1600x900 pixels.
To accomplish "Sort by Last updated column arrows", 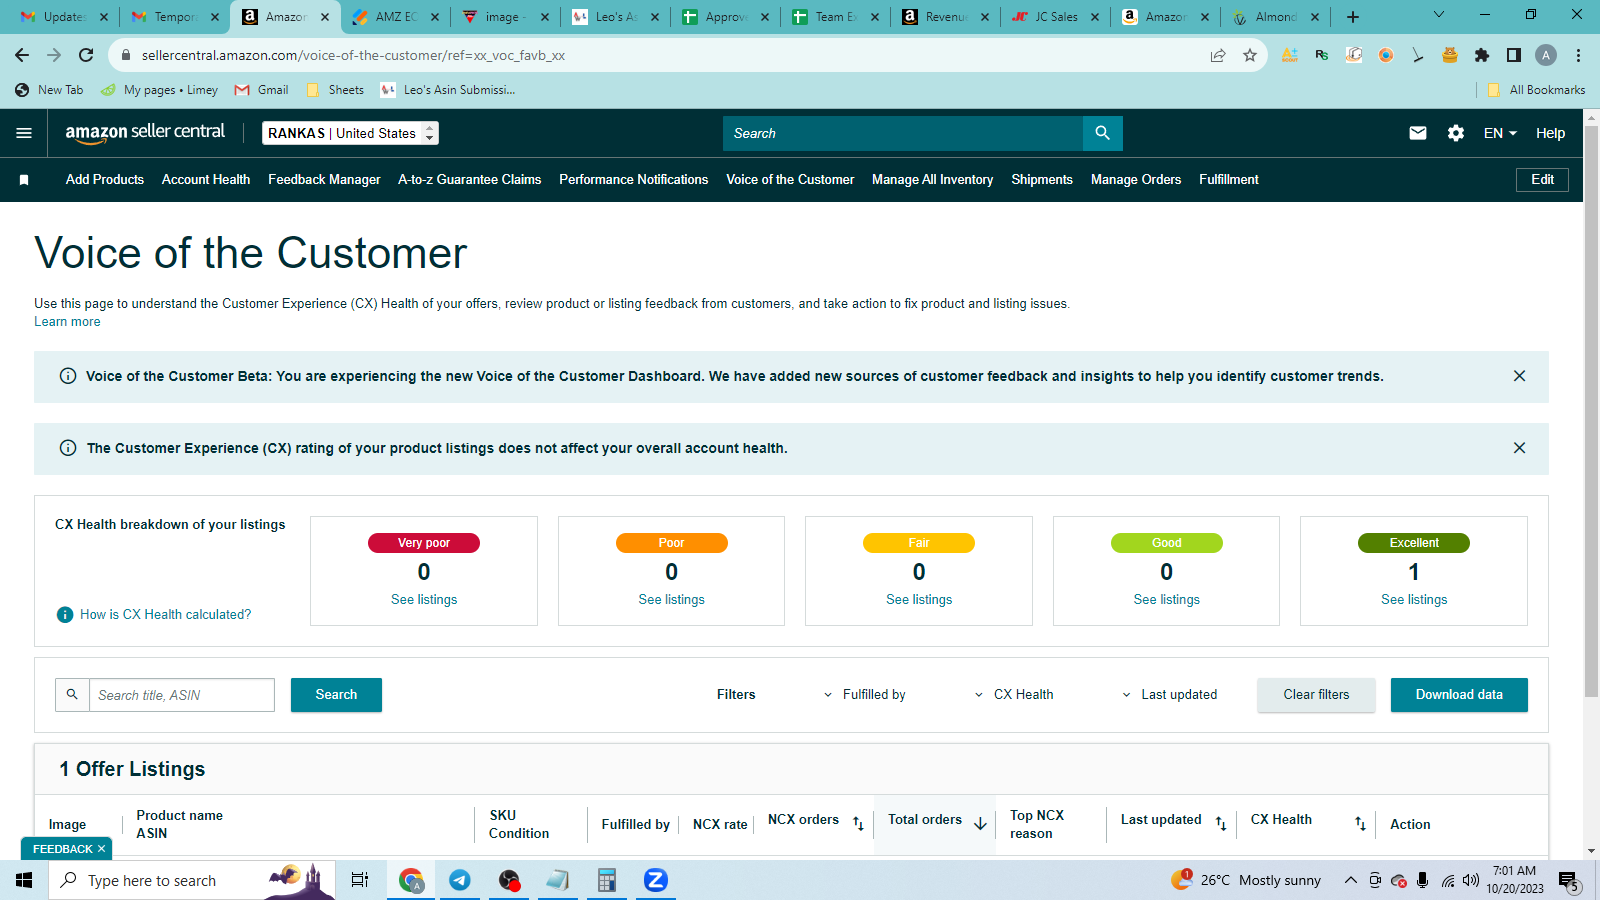I will 1221,823.
